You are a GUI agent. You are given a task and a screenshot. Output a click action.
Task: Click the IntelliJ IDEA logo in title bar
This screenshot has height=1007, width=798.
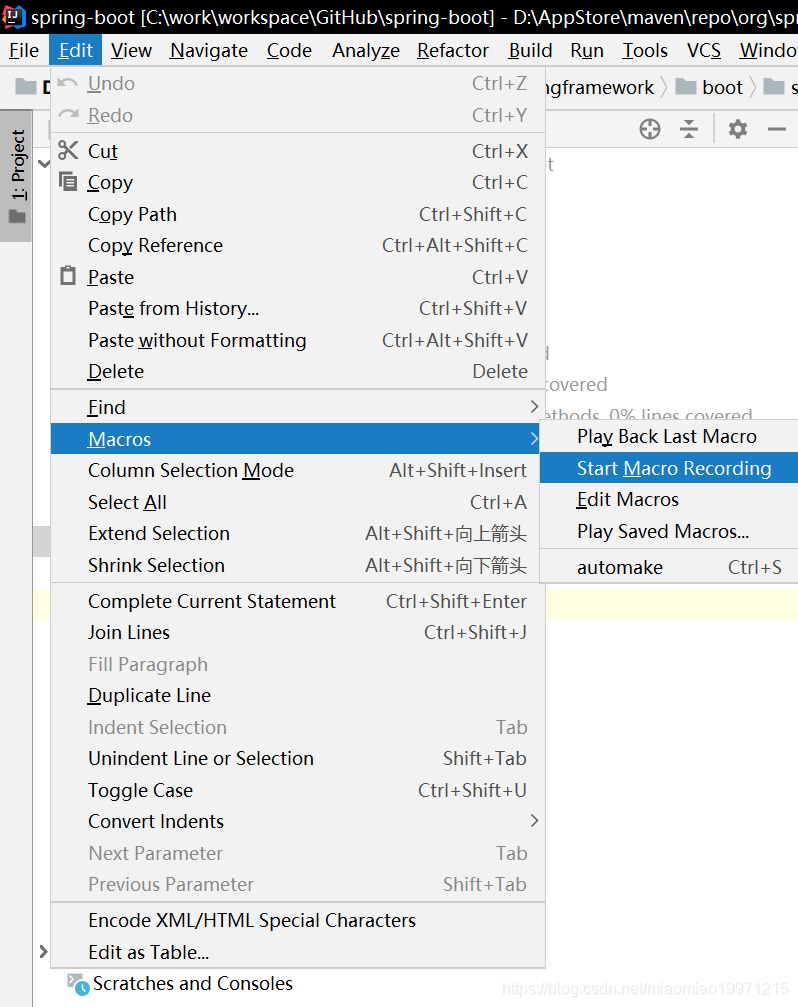13,14
